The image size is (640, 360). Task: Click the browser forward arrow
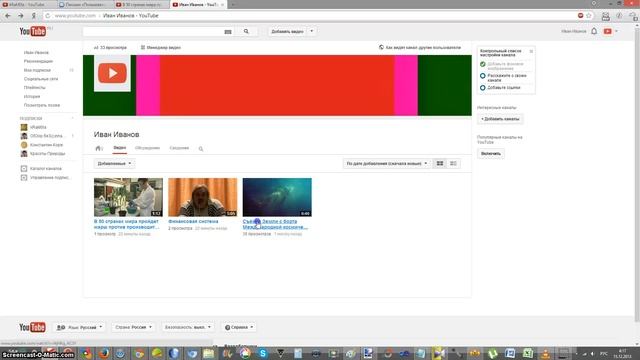(x=20, y=16)
